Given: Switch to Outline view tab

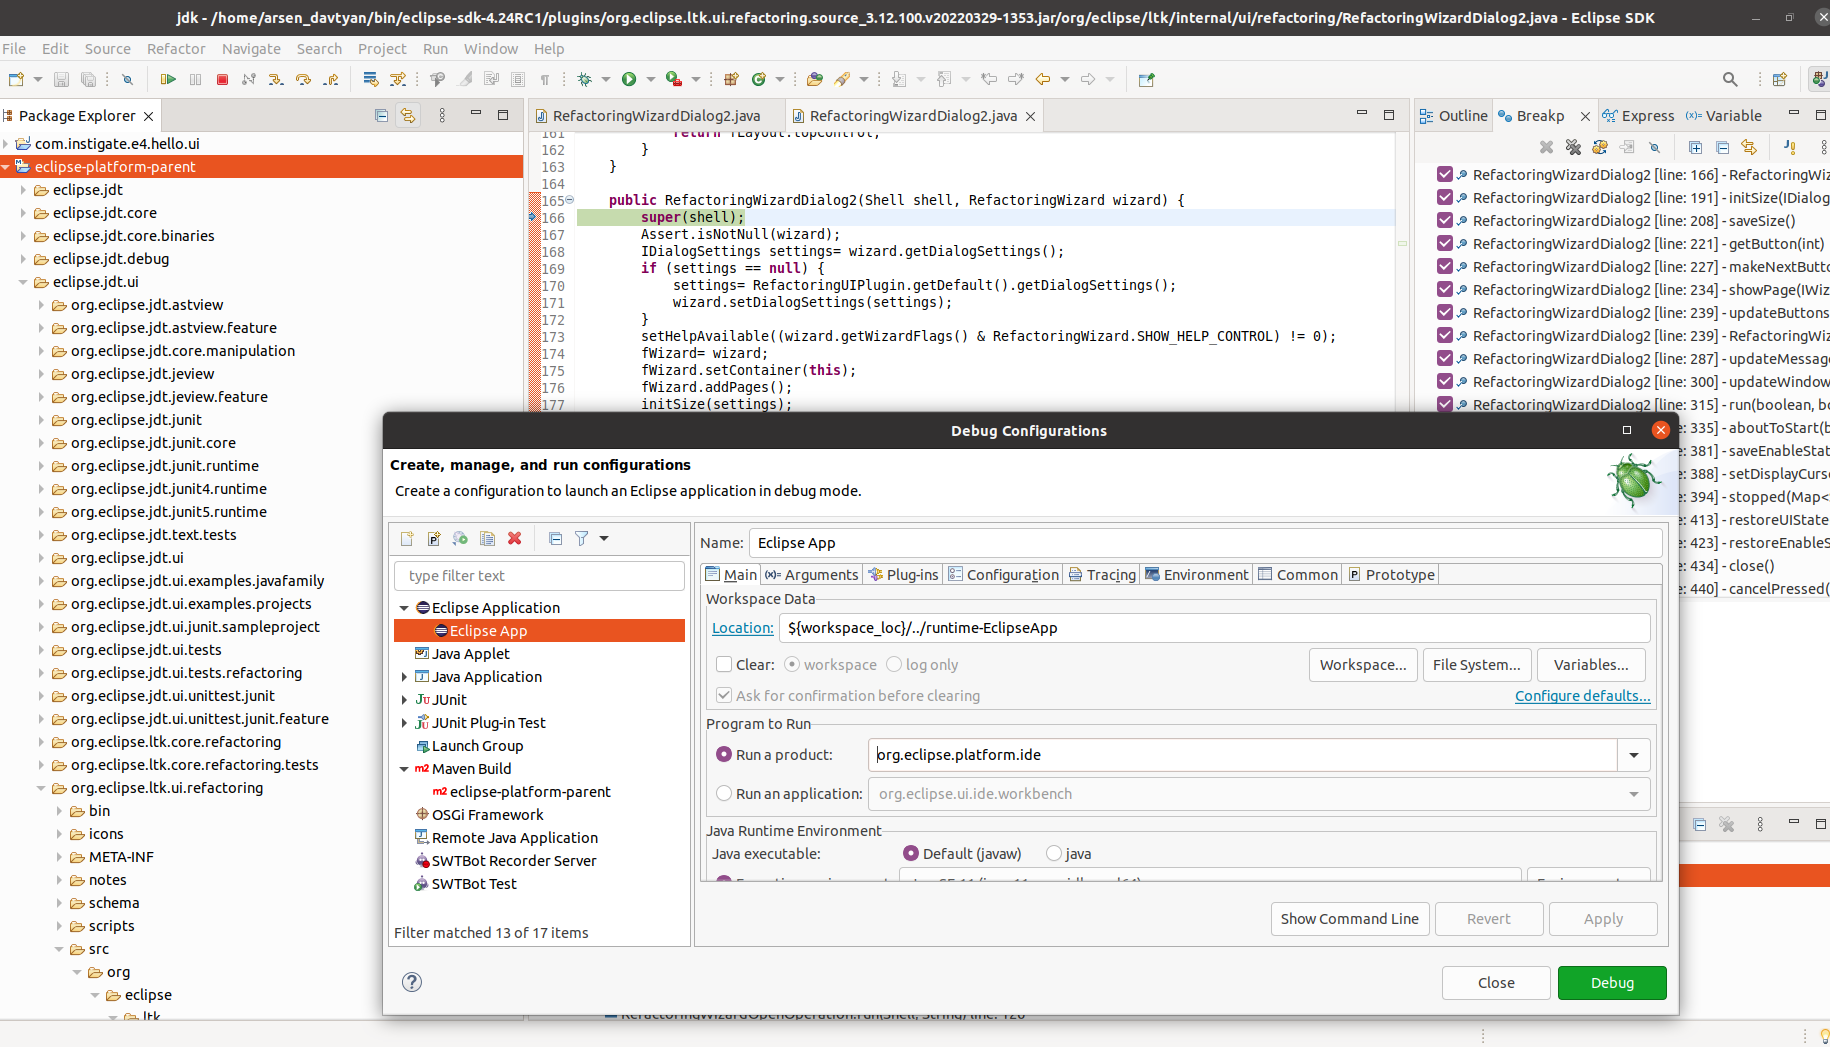Looking at the screenshot, I should (x=1454, y=116).
